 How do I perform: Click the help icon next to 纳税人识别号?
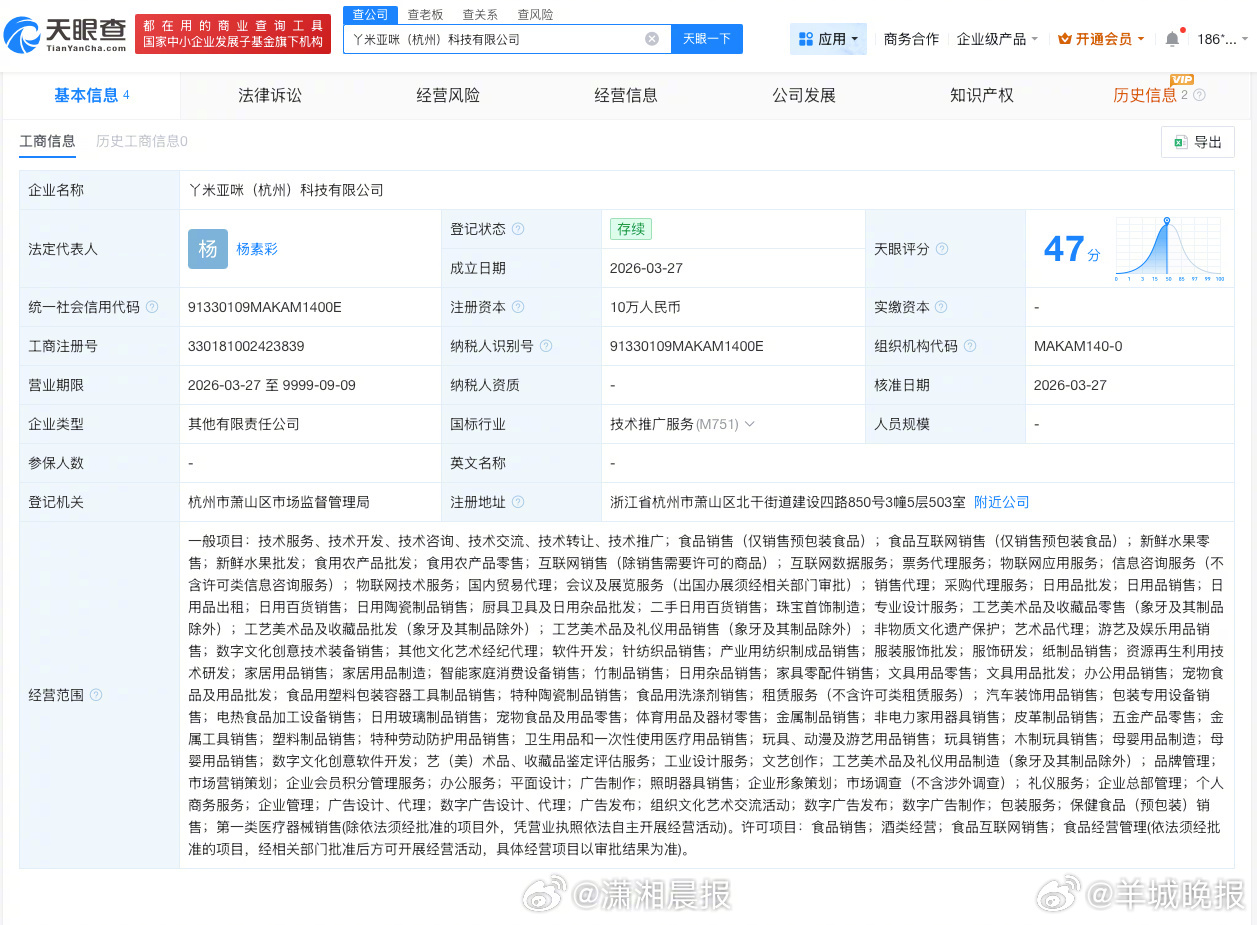tap(546, 346)
